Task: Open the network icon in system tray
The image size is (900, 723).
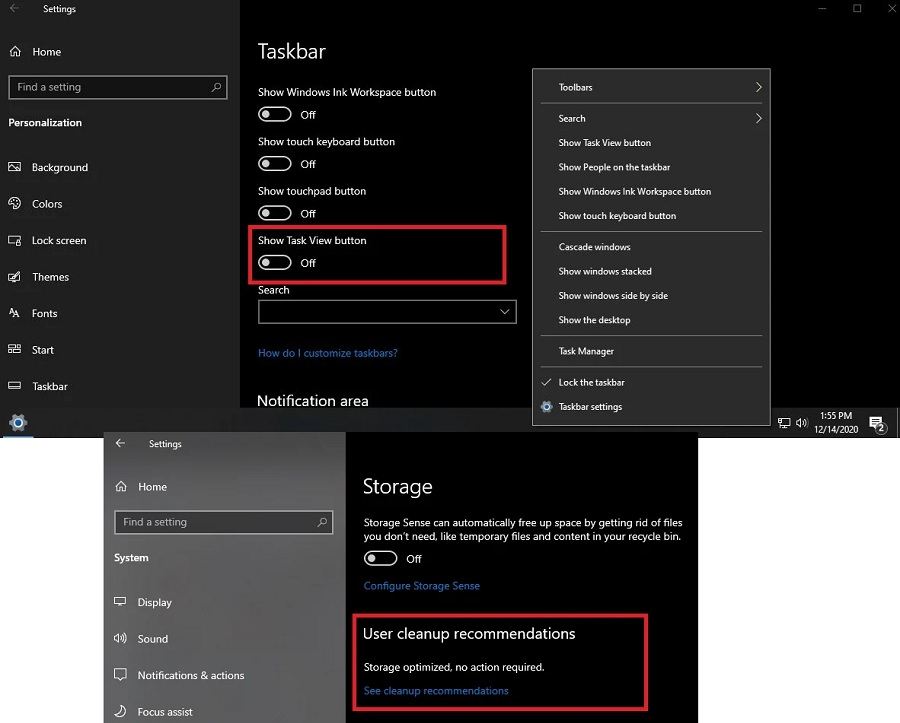Action: 783,423
